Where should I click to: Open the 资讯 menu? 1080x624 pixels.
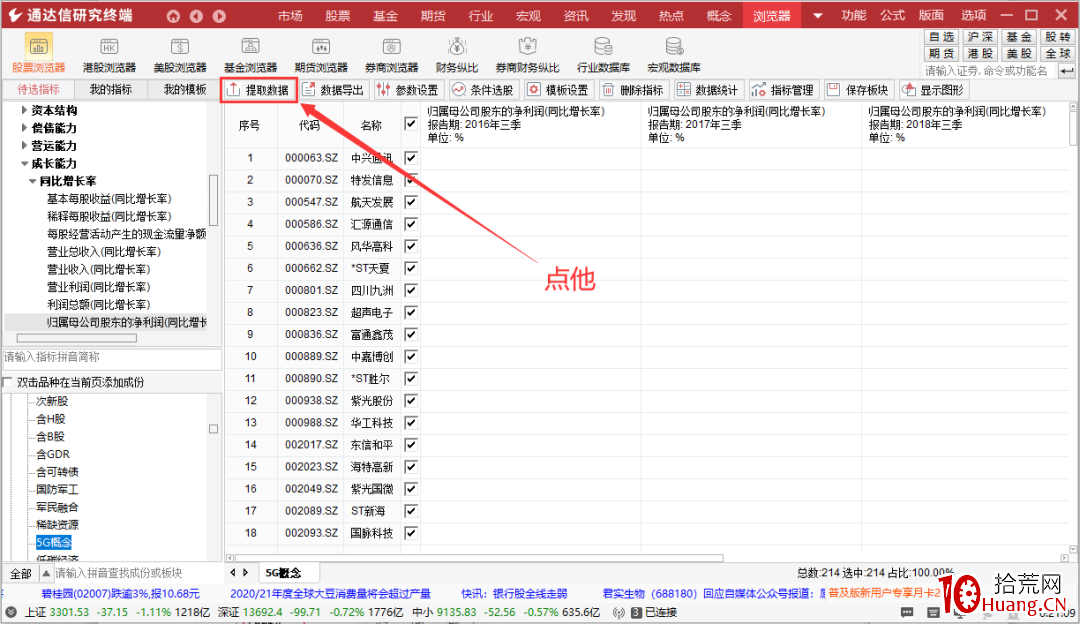[576, 16]
